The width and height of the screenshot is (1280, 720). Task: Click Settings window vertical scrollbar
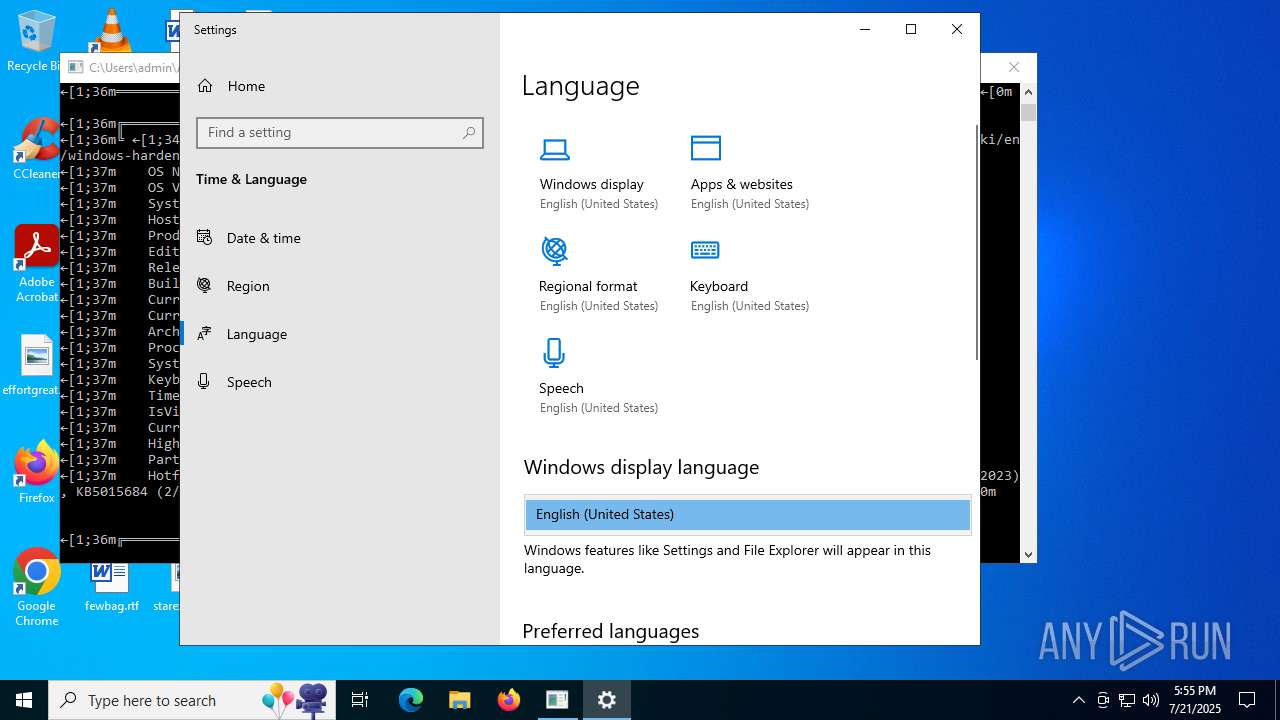(x=977, y=242)
